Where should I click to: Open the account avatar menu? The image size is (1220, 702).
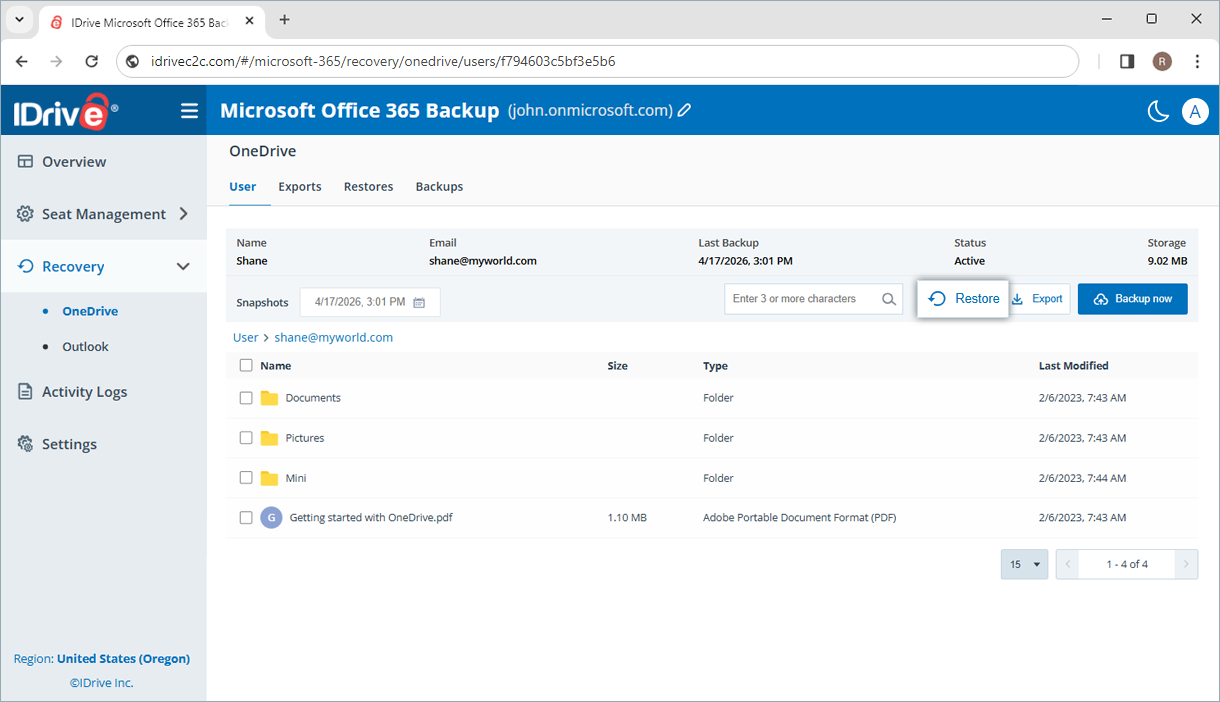(x=1195, y=111)
